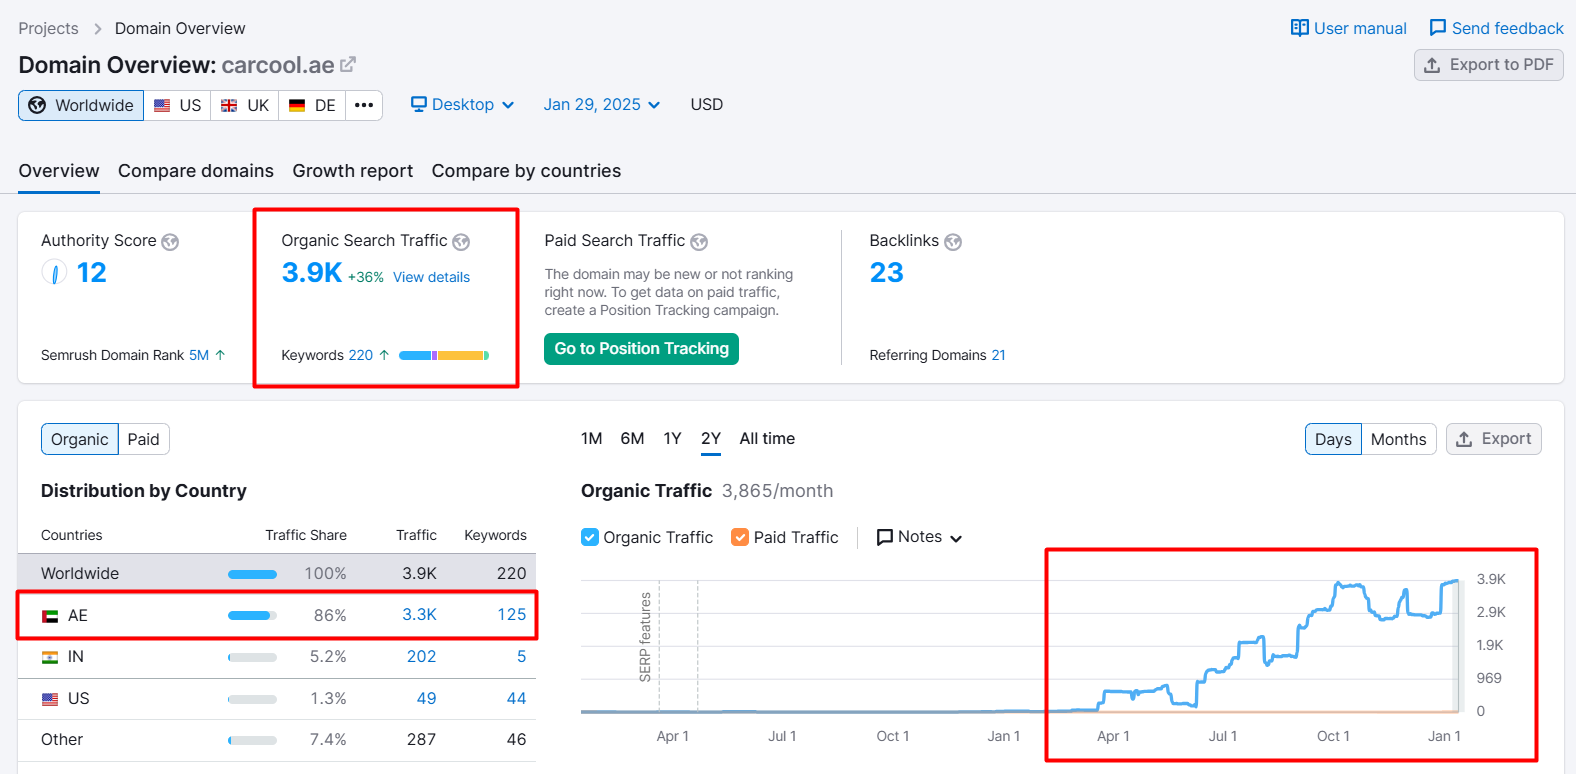Image resolution: width=1576 pixels, height=774 pixels.
Task: Click globe icon beside Backlinks heading
Action: click(x=953, y=242)
